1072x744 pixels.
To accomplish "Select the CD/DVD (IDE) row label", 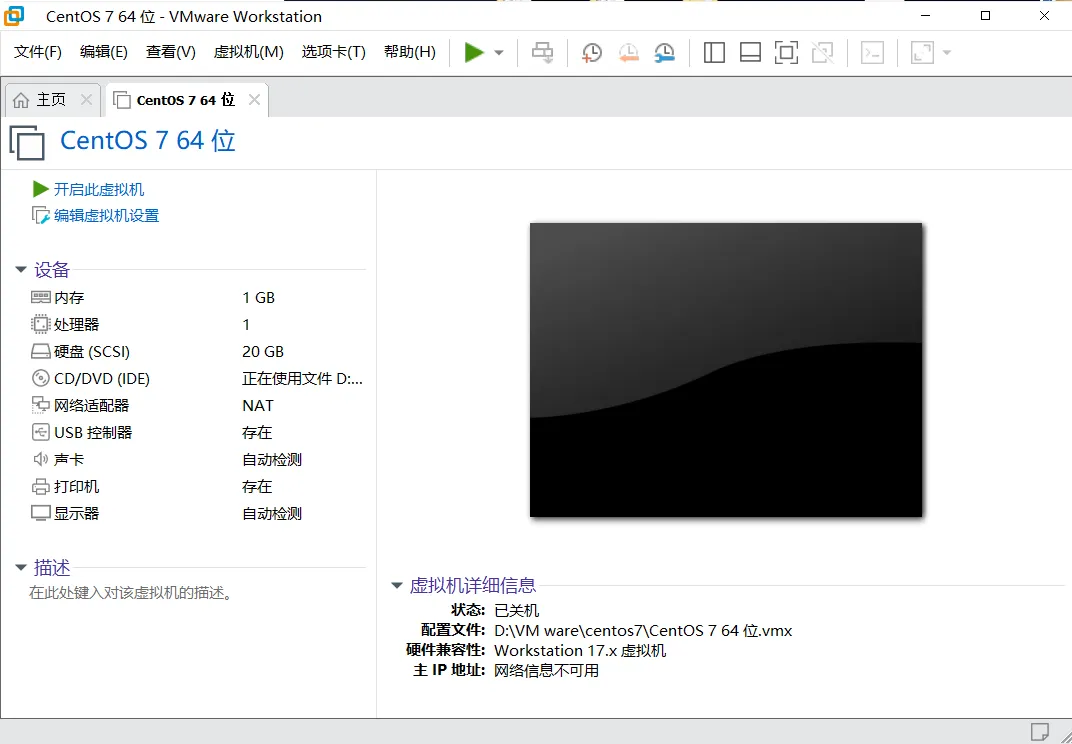I will pyautogui.click(x=102, y=378).
